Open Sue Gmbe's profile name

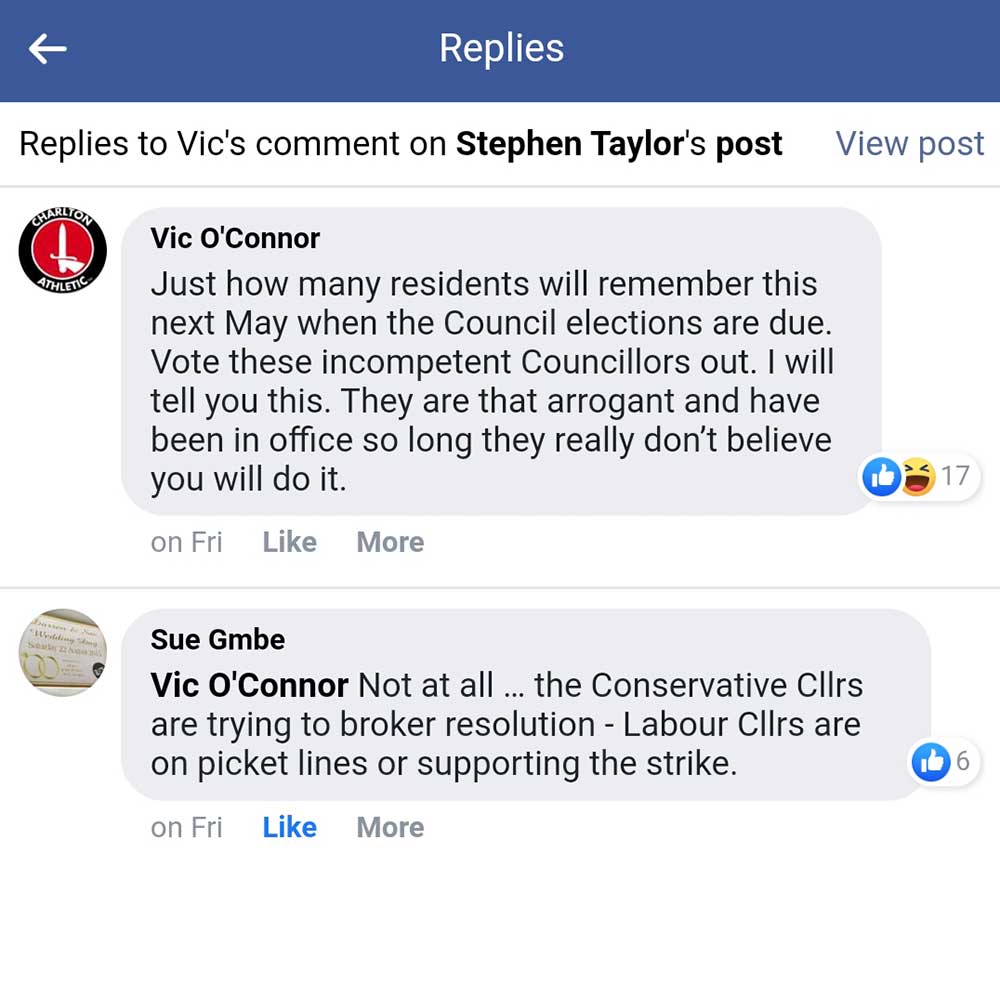(x=218, y=639)
